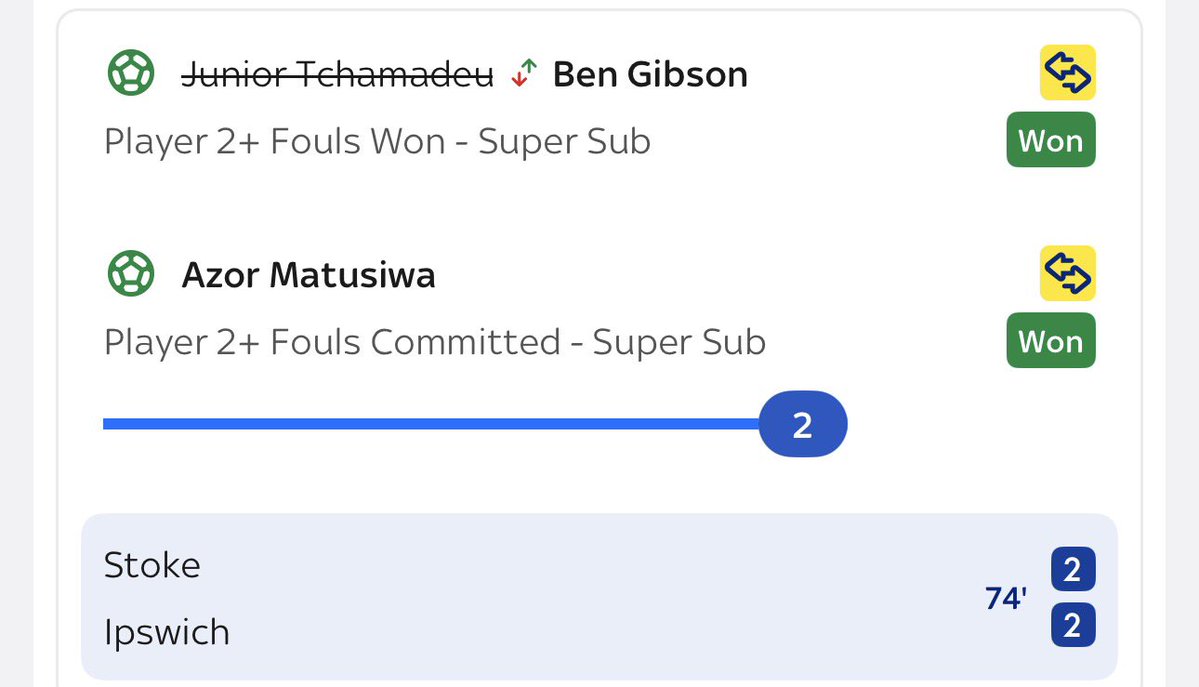
Task: Open Azor Matusiwa player name
Action: click(x=308, y=274)
